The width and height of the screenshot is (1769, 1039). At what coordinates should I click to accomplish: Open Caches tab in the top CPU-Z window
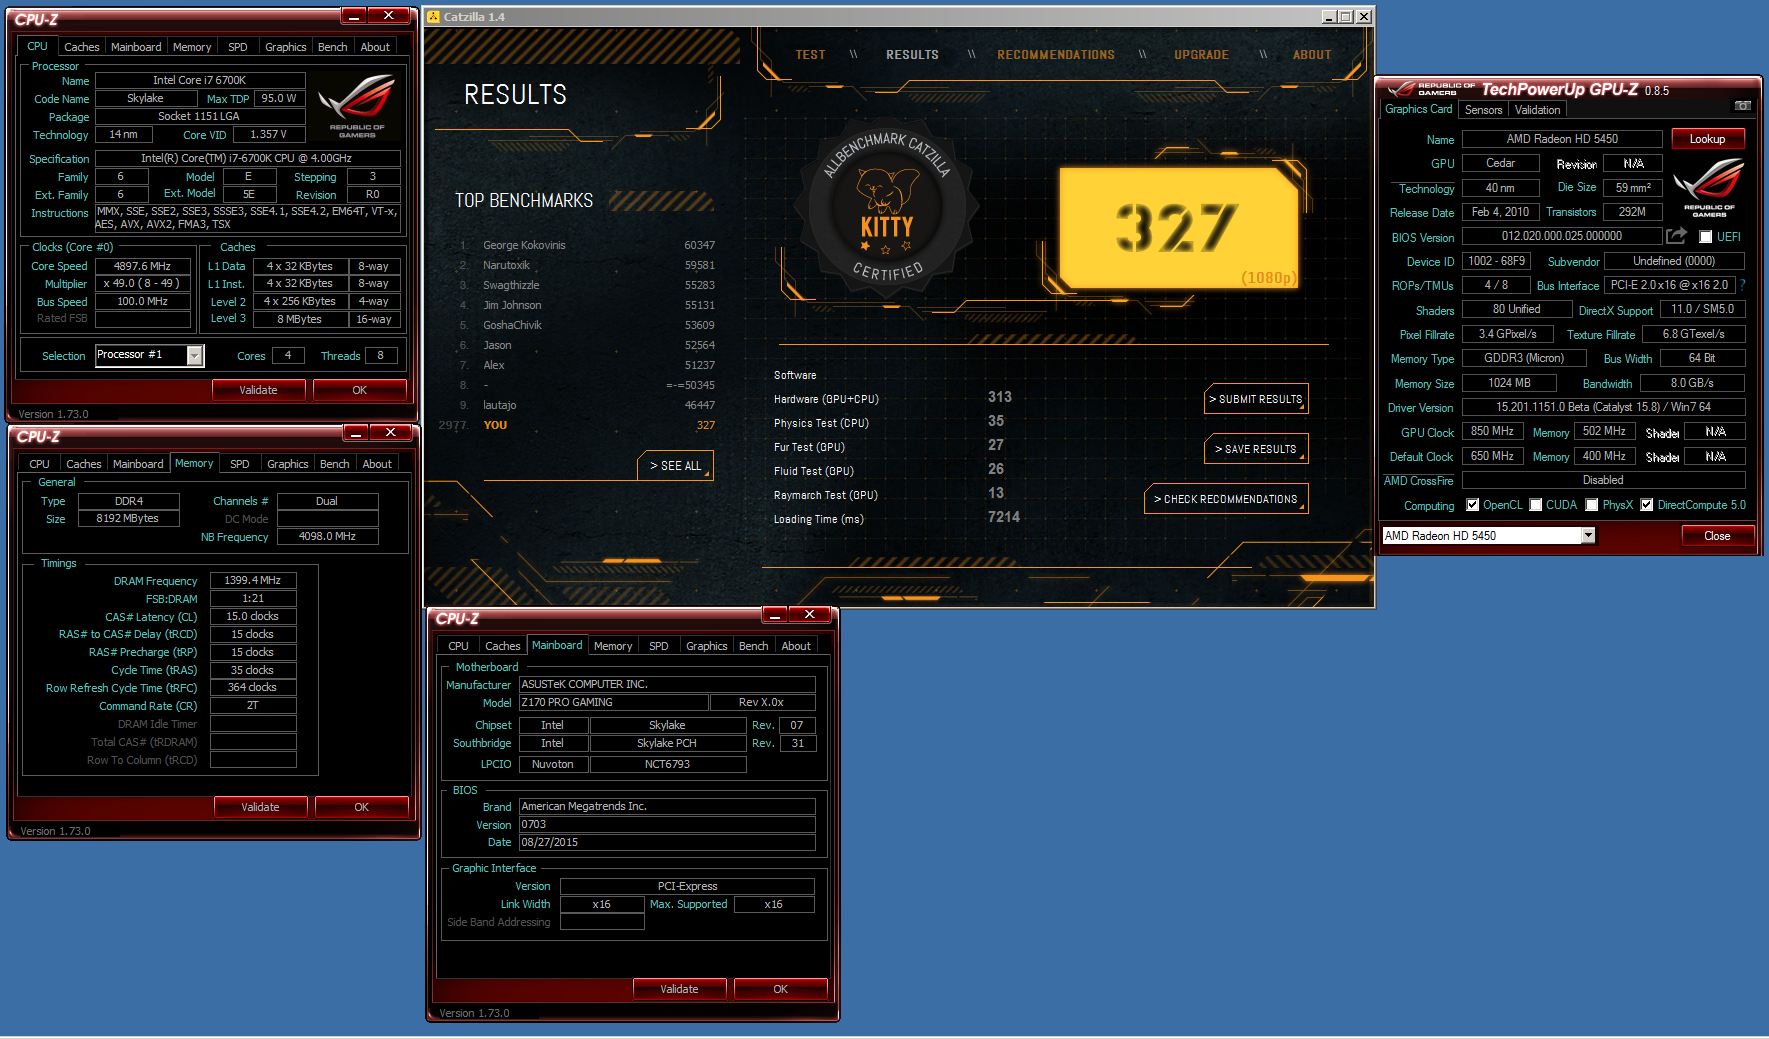coord(81,47)
